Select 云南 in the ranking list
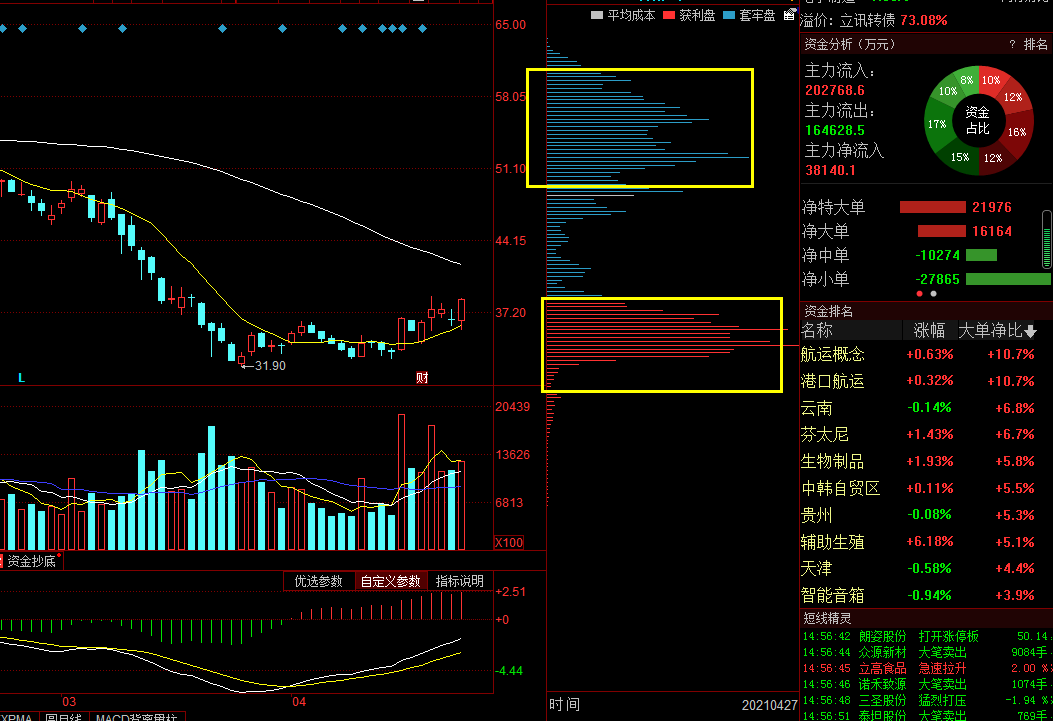 [926, 407]
